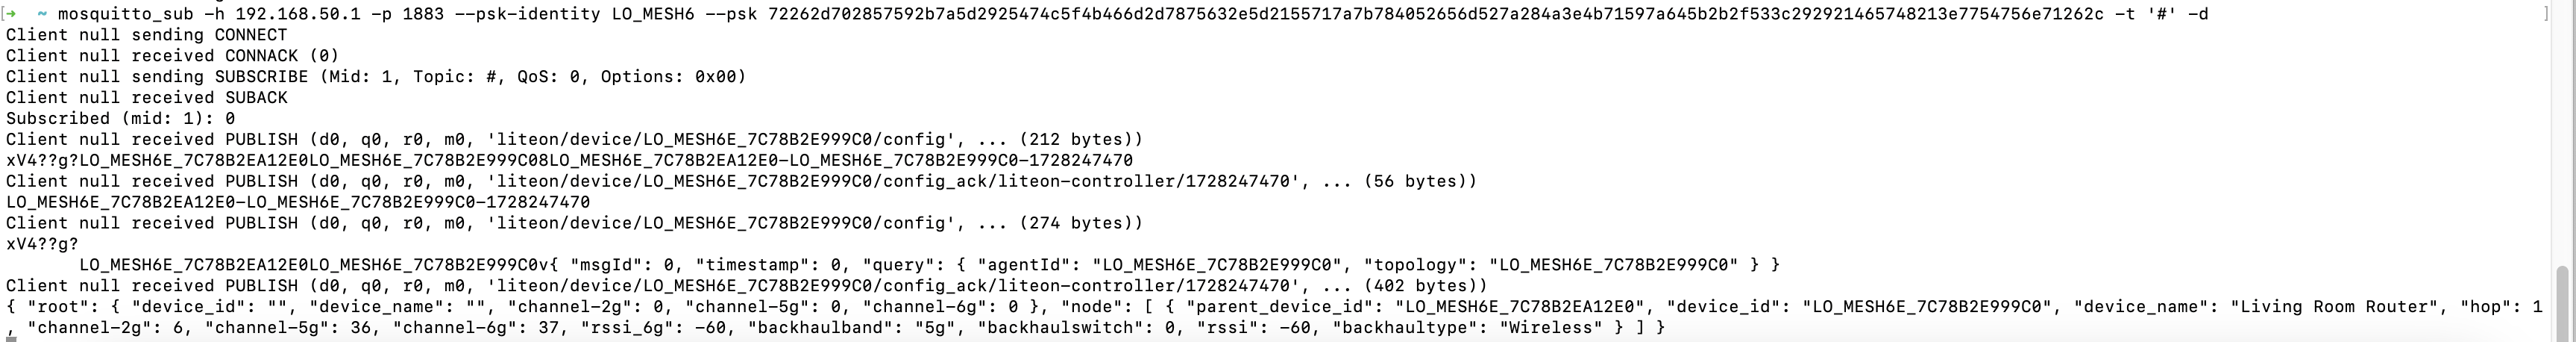Click the Wireless backhaultype value
This screenshot has height=342, width=2576.
[x=1550, y=328]
